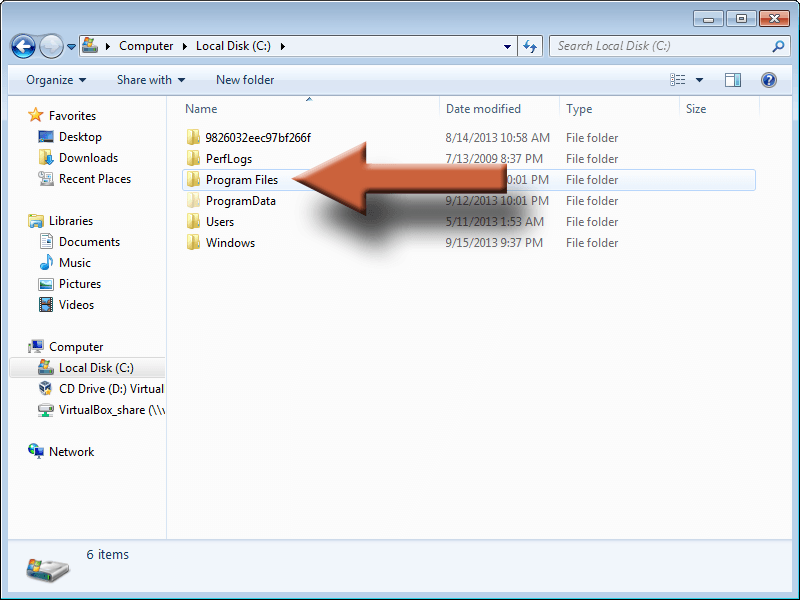Screen dimensions: 800x600
Task: Open the recent pages dropdown arrow
Action: coord(71,46)
